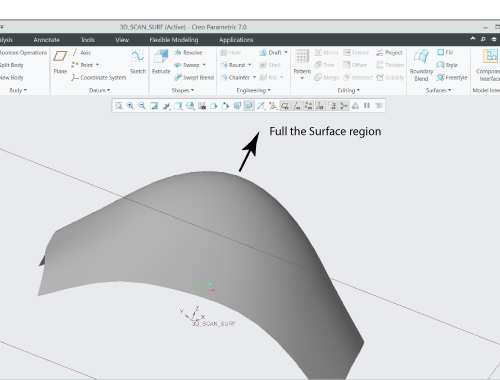Click the New Body command
Viewport: 500px width, 380px height.
[x=12, y=78]
